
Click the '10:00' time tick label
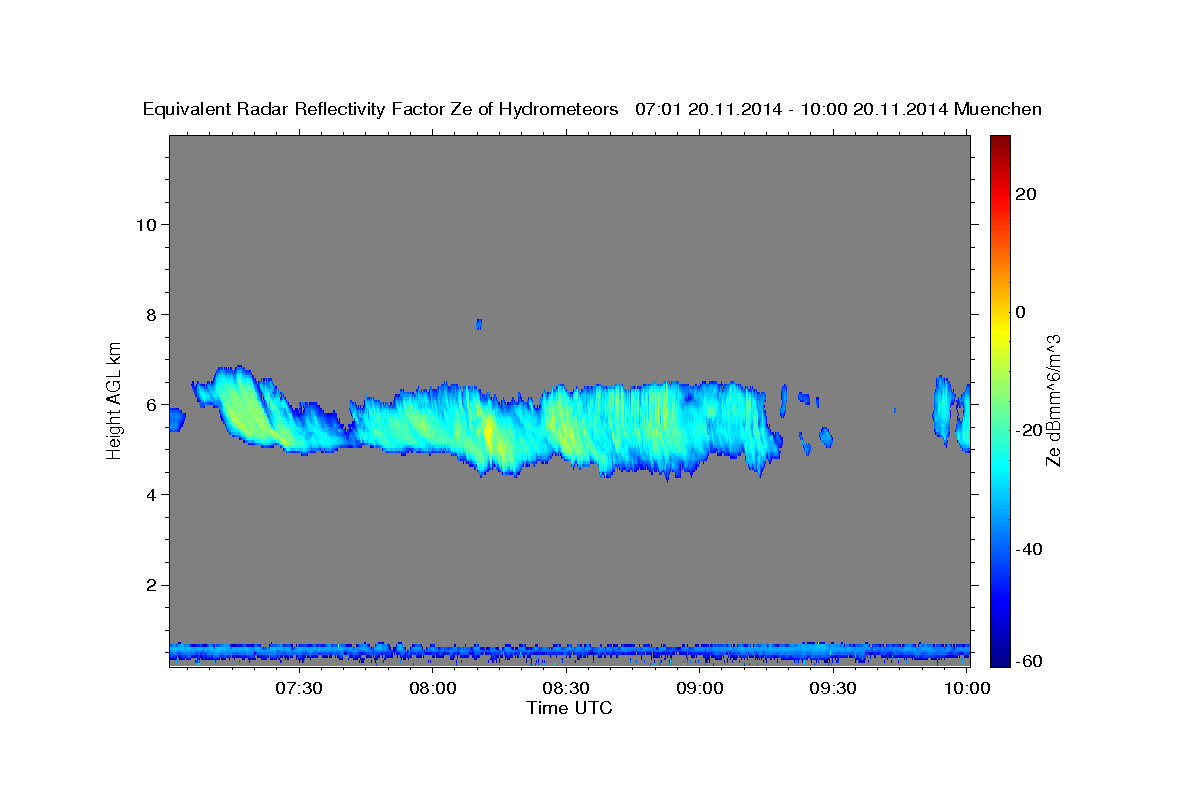[967, 688]
